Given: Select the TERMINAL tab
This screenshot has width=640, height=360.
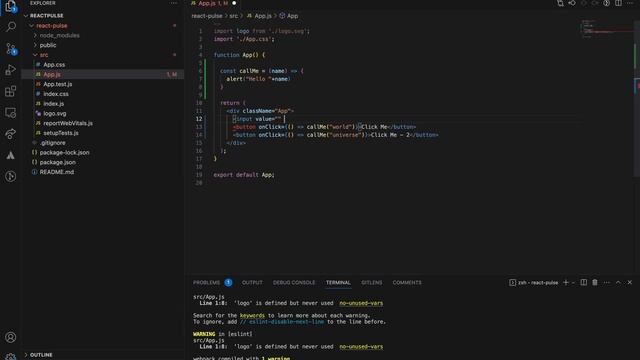Looking at the screenshot, I should pyautogui.click(x=338, y=282).
